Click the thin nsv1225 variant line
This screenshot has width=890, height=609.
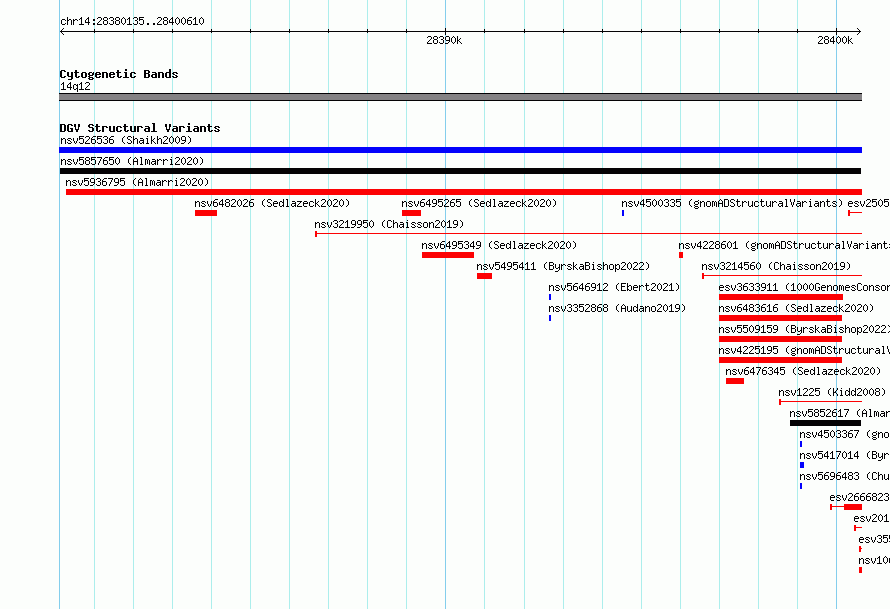coord(820,402)
